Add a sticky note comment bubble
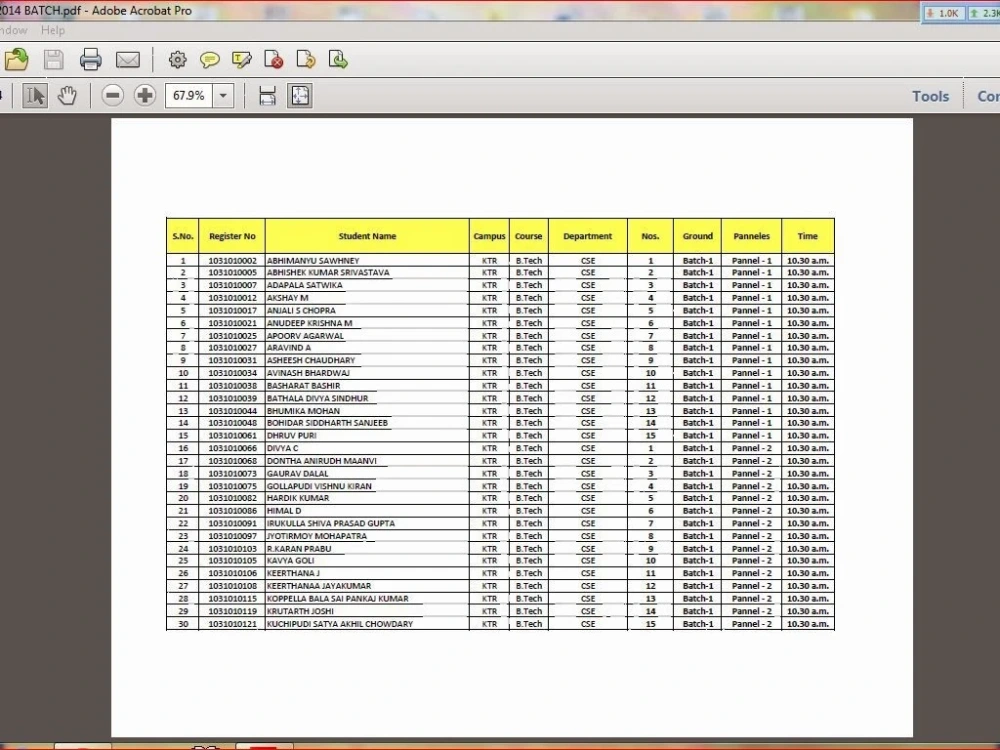 209,60
